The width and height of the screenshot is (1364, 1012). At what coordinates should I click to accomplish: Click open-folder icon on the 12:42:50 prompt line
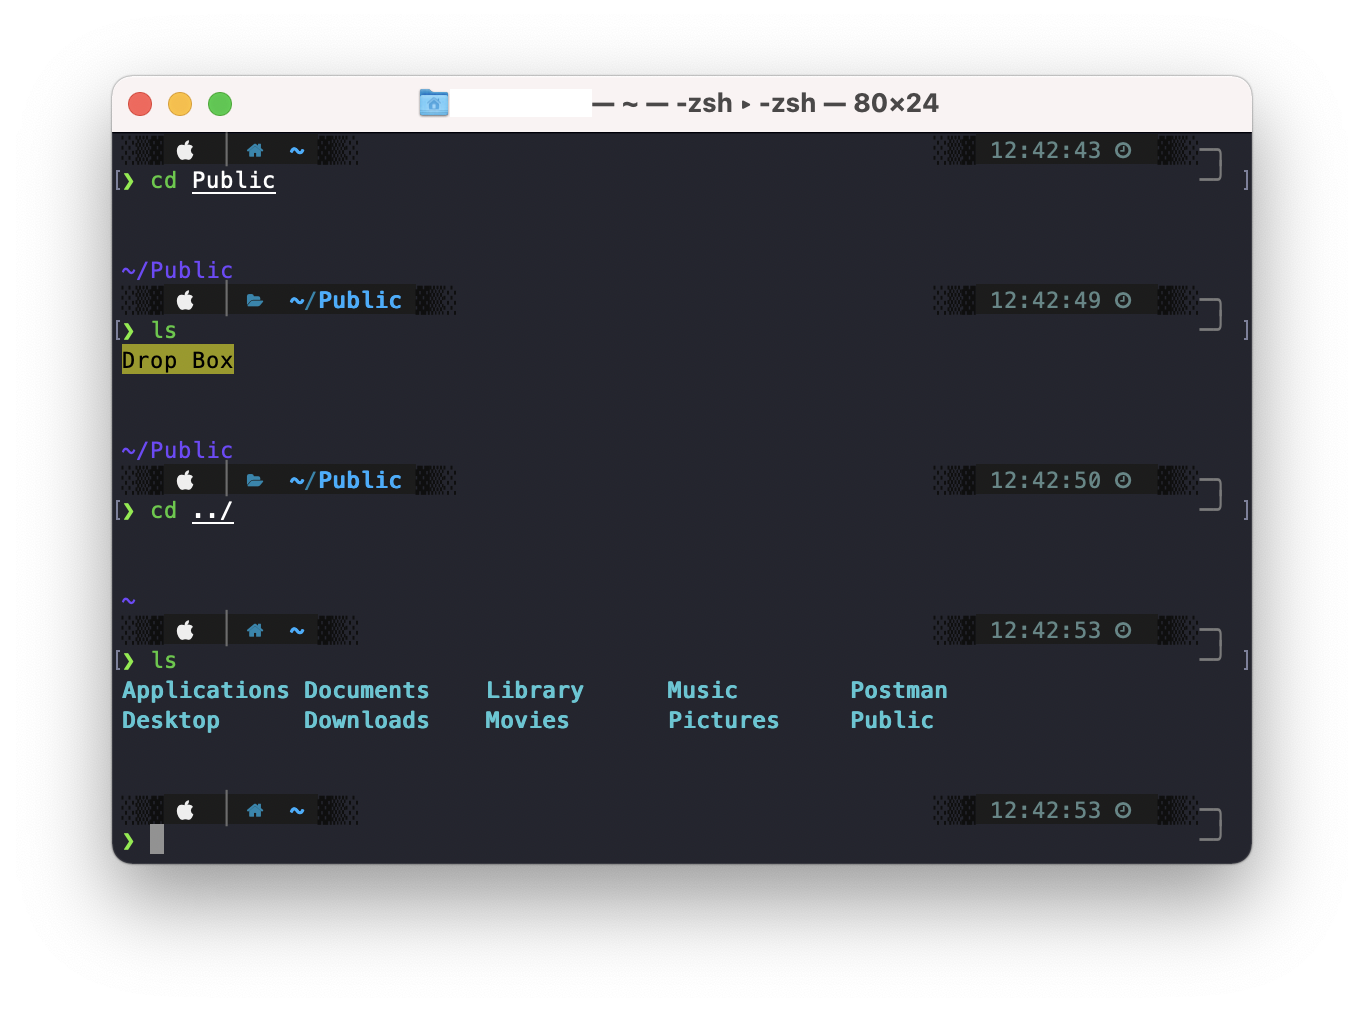(255, 481)
